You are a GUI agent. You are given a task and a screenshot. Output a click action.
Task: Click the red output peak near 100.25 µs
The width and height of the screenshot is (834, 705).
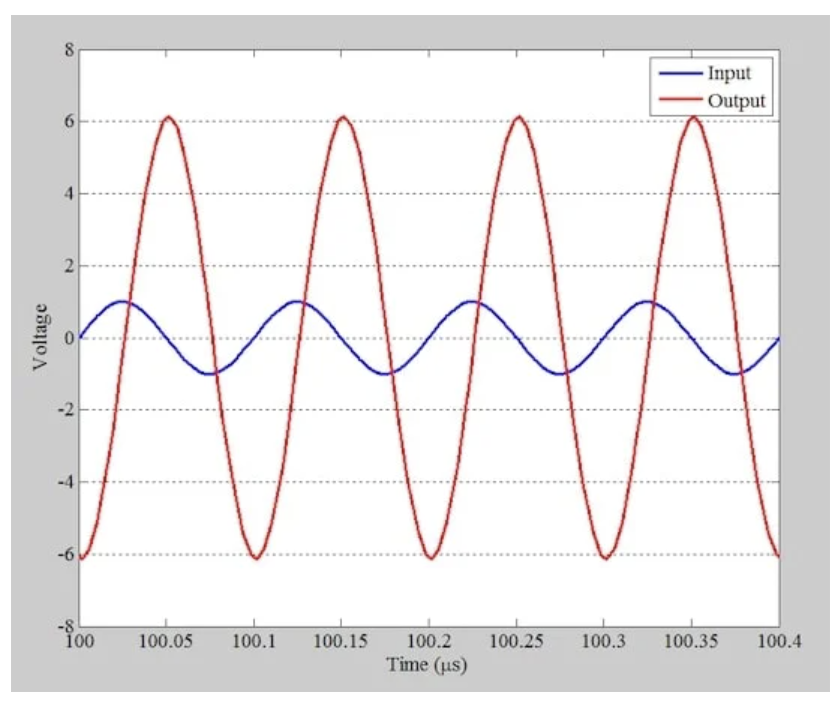tap(519, 117)
